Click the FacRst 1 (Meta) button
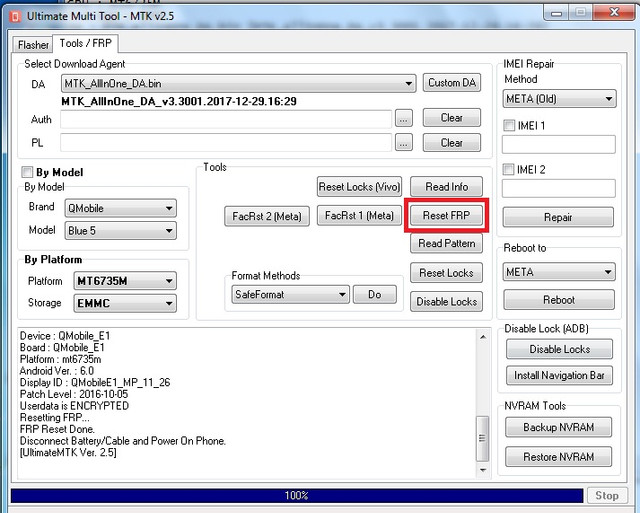The height and width of the screenshot is (513, 640). pyautogui.click(x=359, y=215)
